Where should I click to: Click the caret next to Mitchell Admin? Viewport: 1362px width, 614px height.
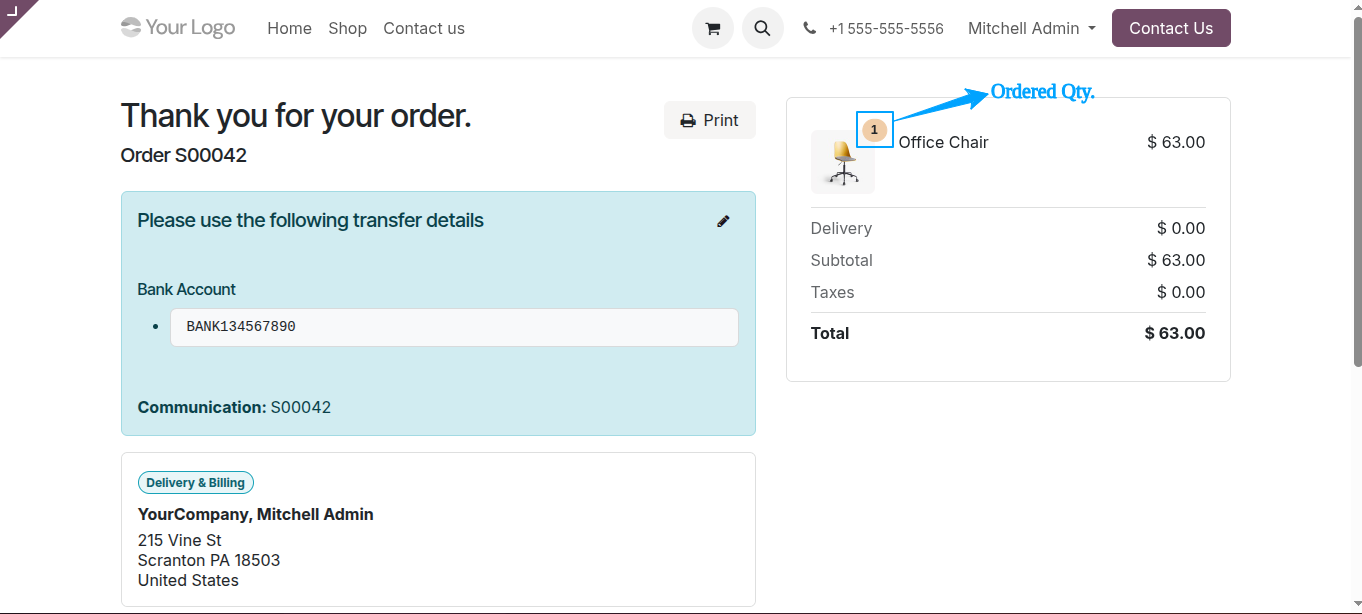pos(1091,29)
